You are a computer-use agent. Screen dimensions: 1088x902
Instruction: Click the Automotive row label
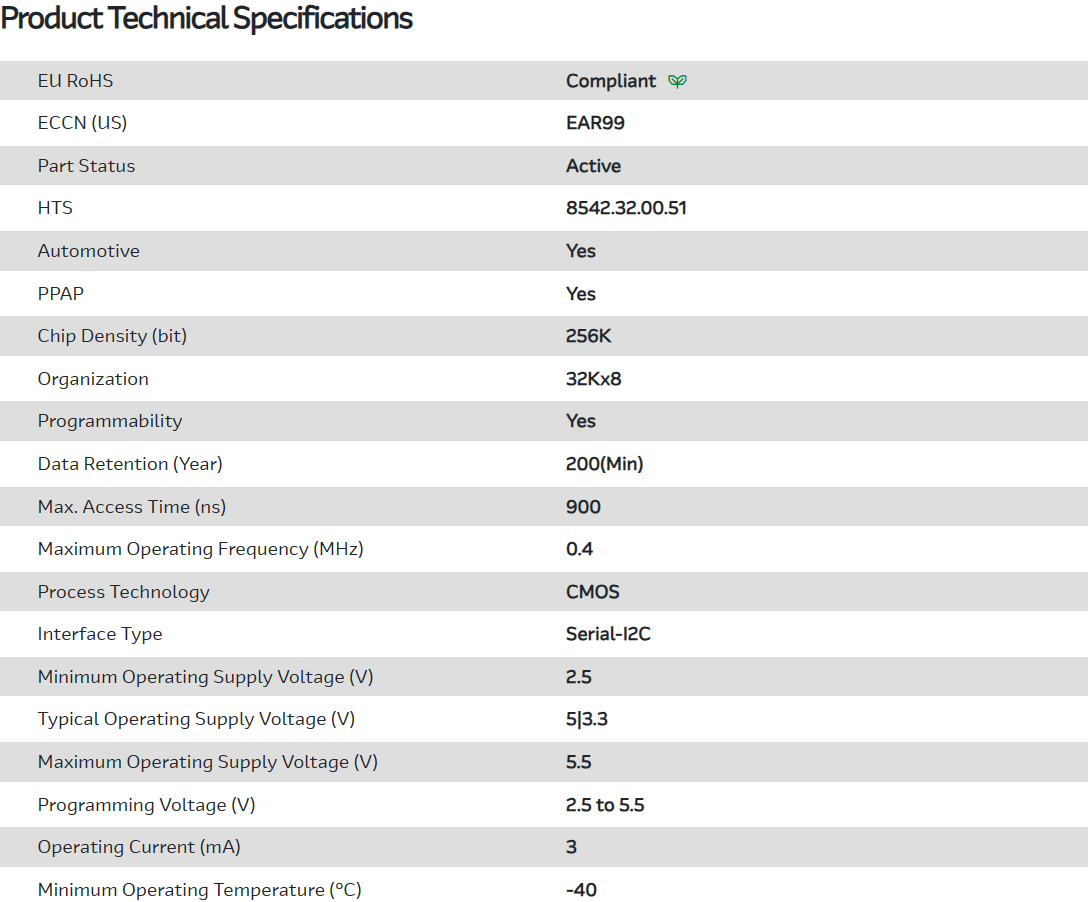coord(89,251)
